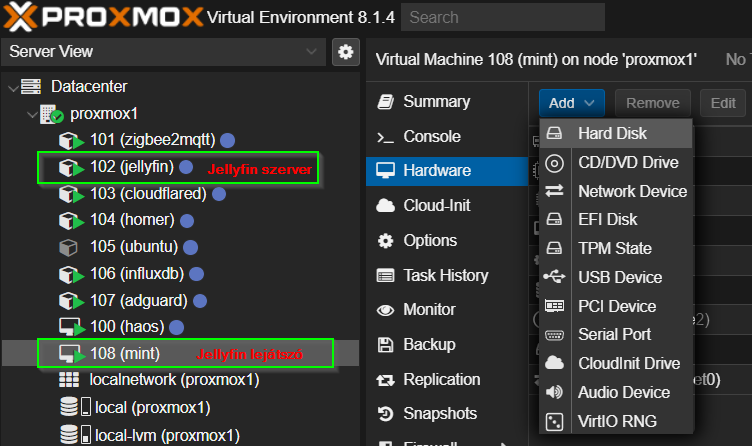Screen dimensions: 752x446
Task: Open the Server View dropdown
Action: (164, 52)
